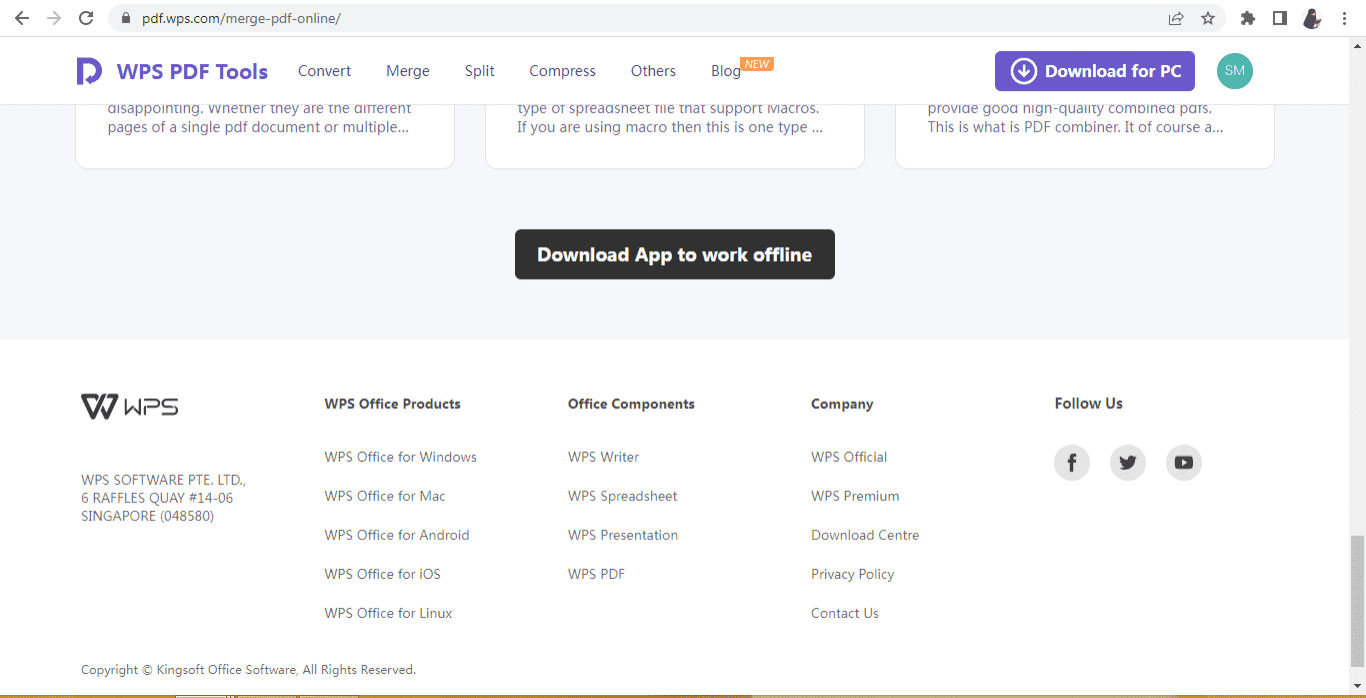Viewport: 1366px width, 698px height.
Task: Open the Chrome three-dot menu
Action: click(x=1345, y=18)
